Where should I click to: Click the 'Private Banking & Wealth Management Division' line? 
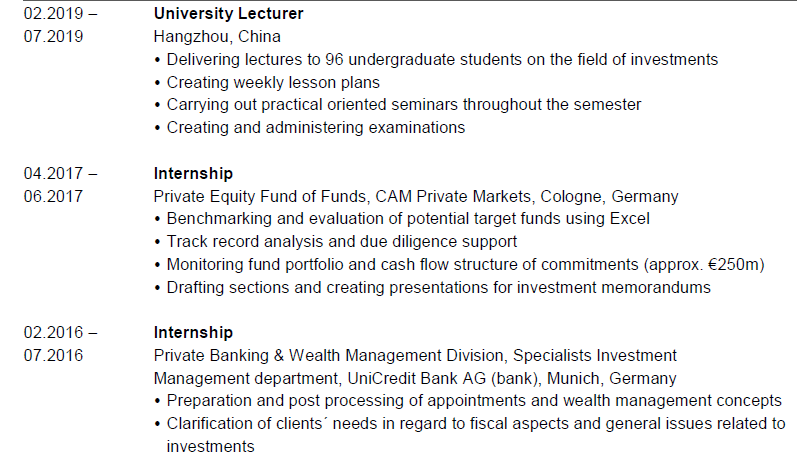(x=415, y=356)
